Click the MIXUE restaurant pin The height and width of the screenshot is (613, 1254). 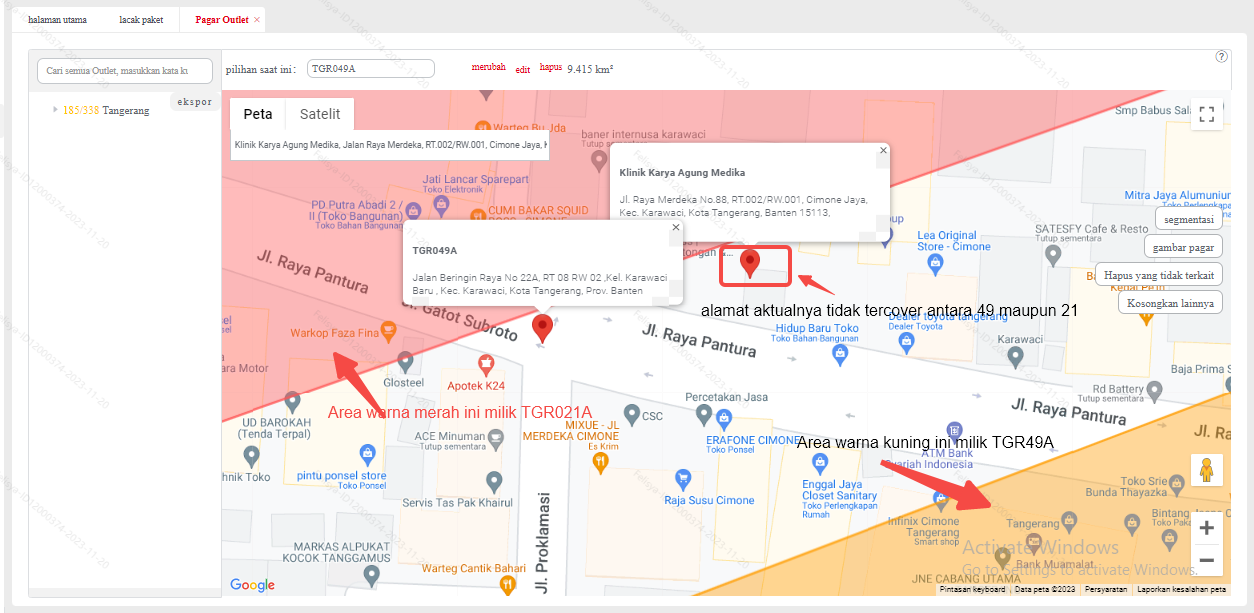pyautogui.click(x=600, y=462)
